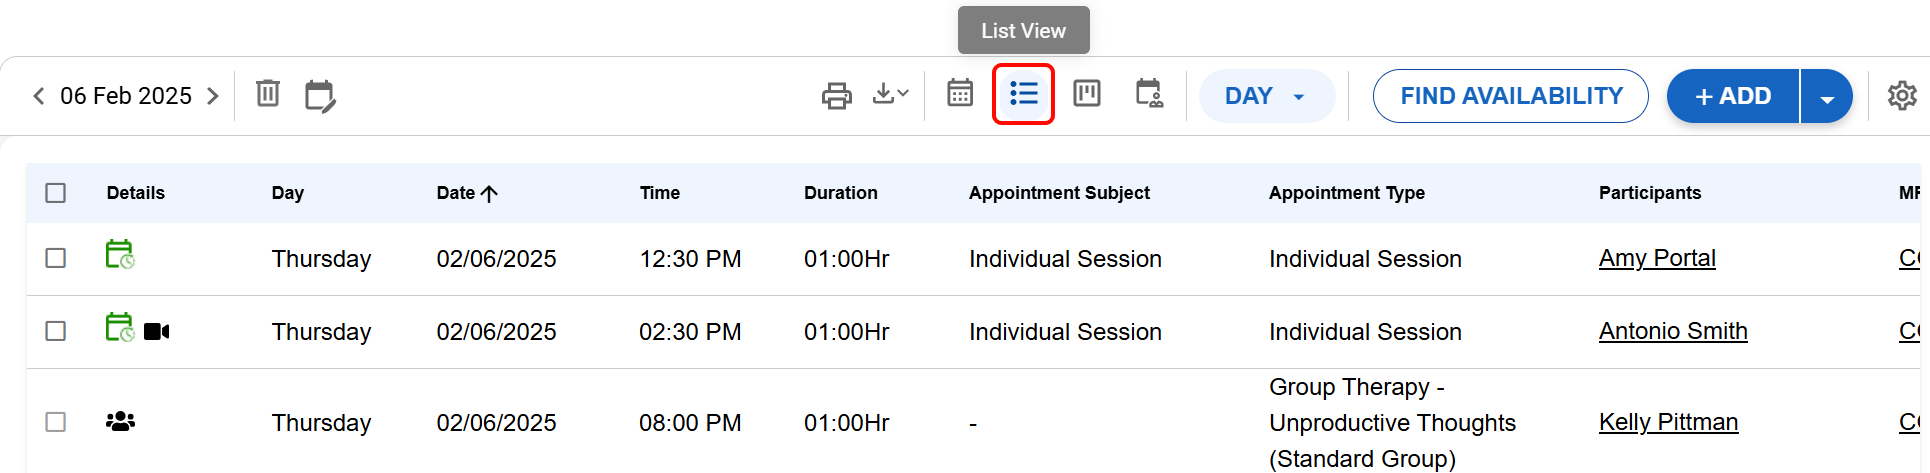1930x473 pixels.
Task: Click the edit appointment calendar icon
Action: (320, 96)
